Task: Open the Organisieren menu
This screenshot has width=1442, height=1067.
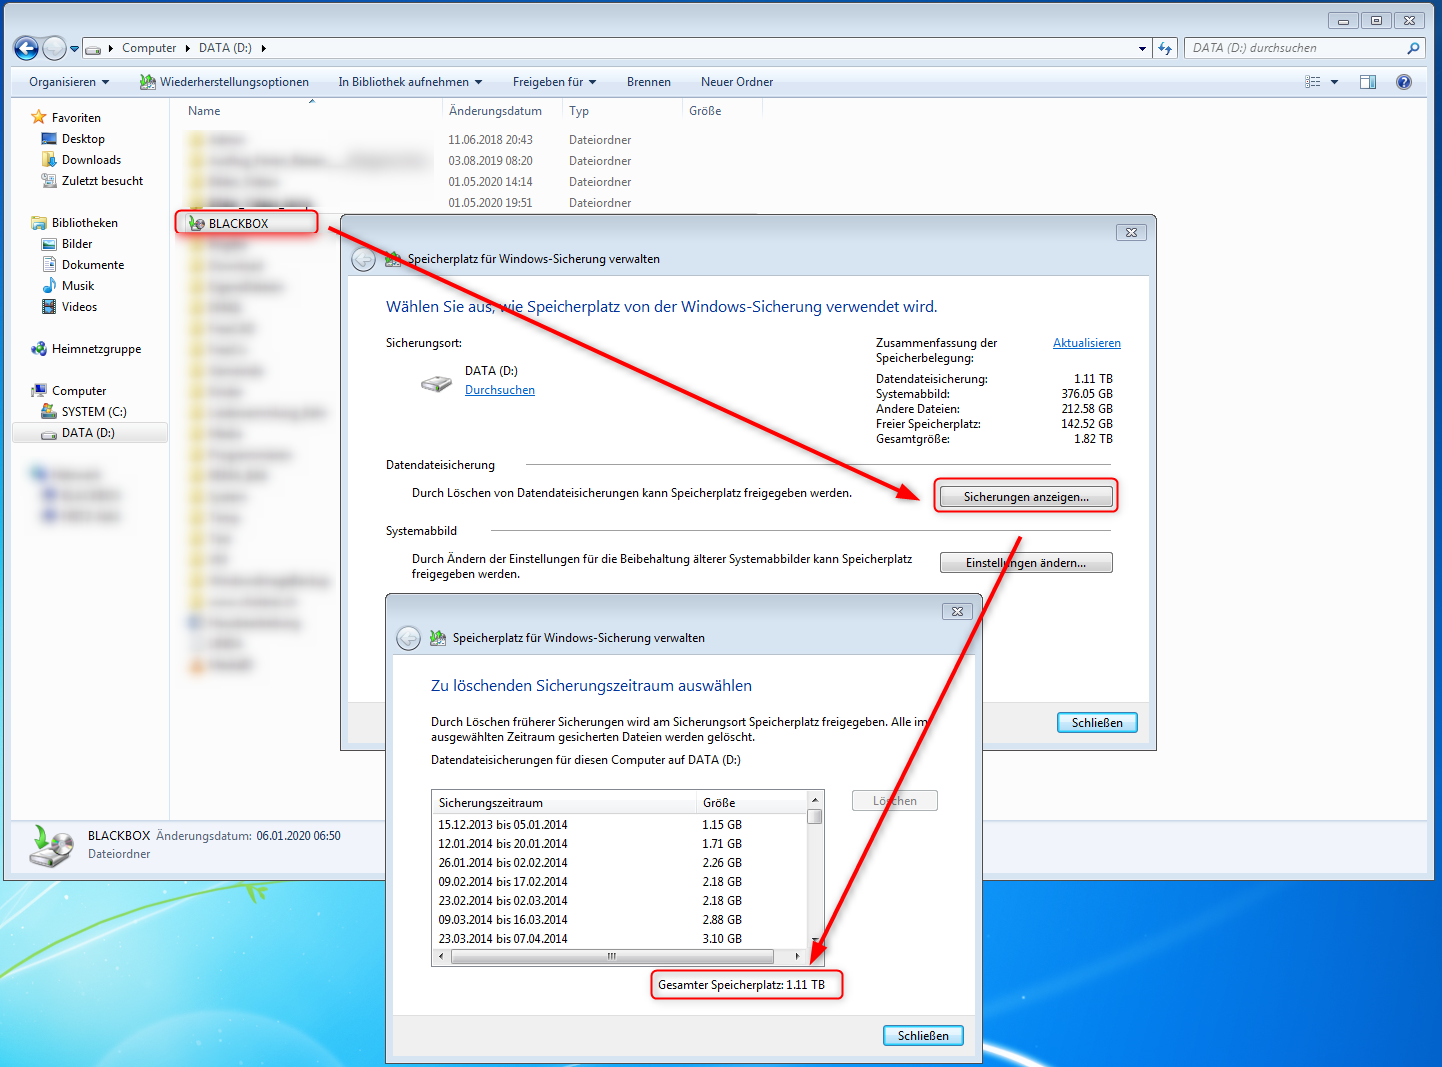Action: 69,82
